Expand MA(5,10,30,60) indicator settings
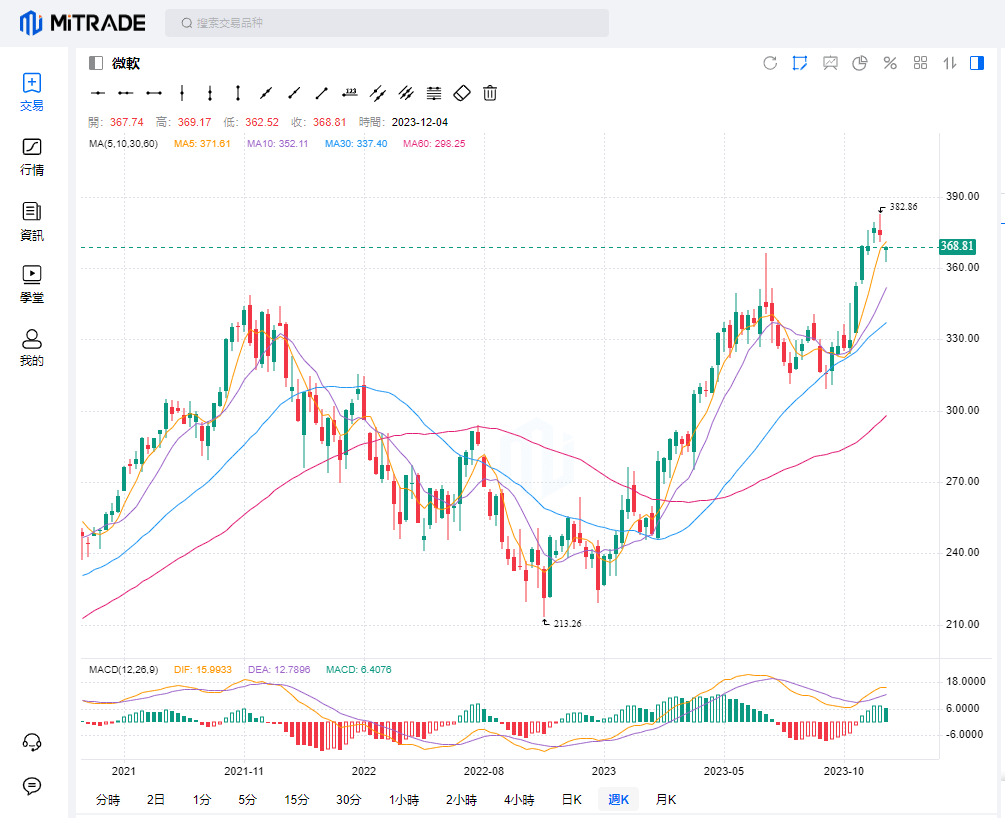 pyautogui.click(x=123, y=144)
